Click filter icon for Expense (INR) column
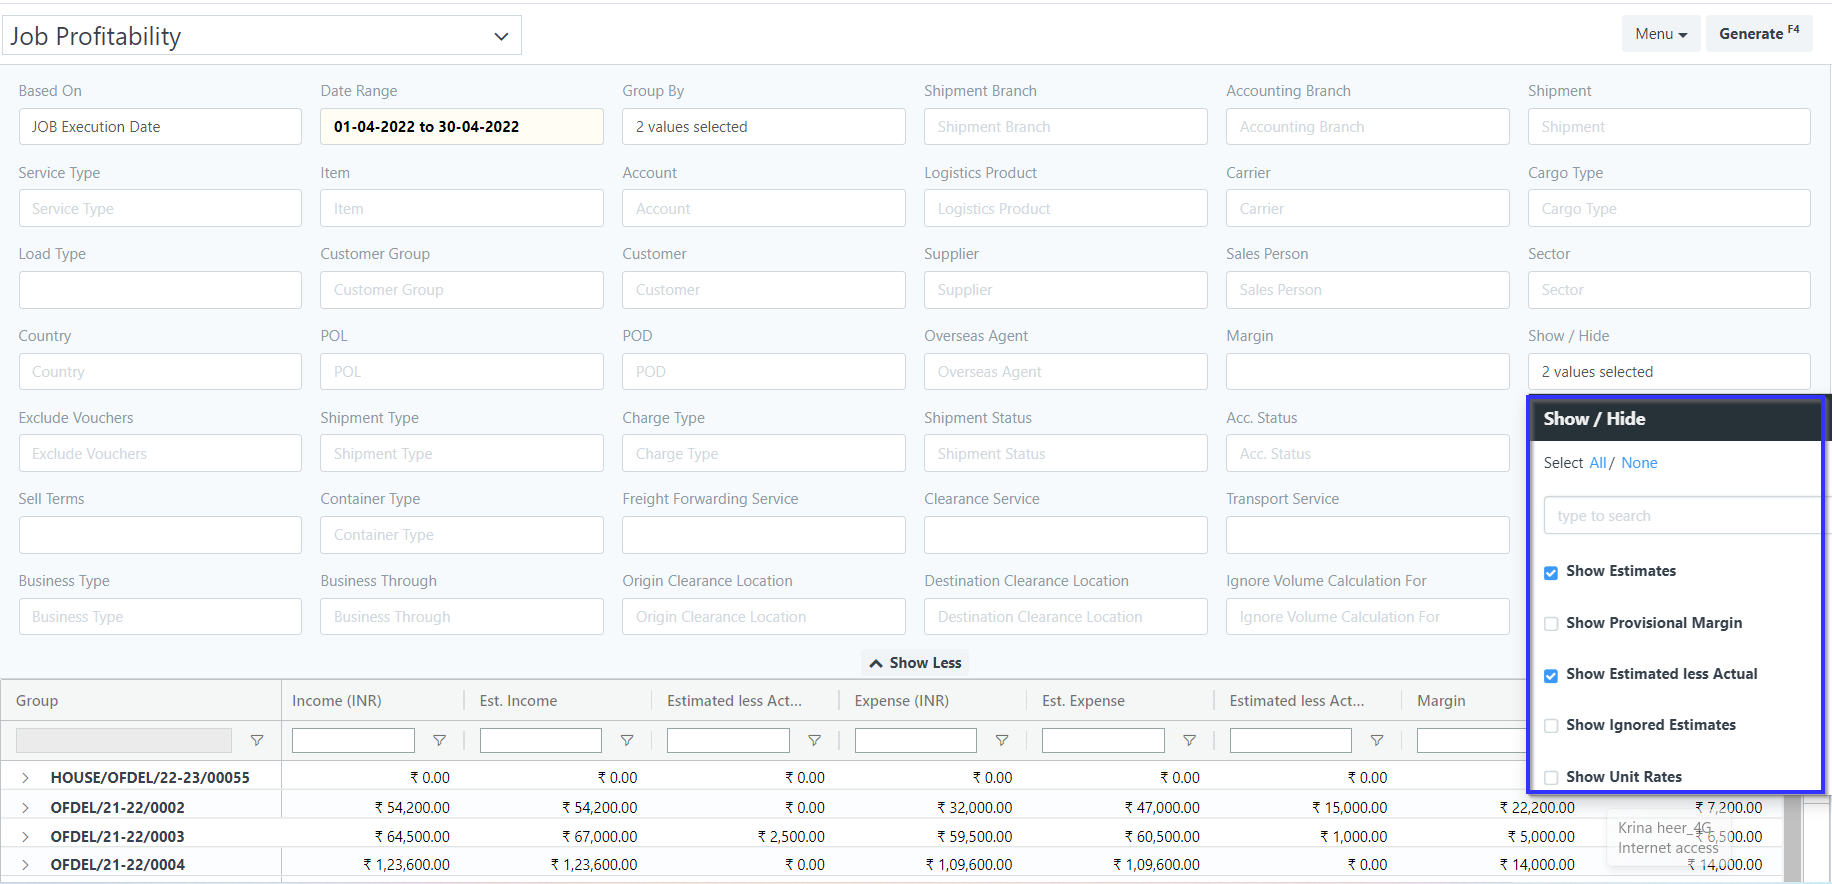The image size is (1832, 884). 1002,741
